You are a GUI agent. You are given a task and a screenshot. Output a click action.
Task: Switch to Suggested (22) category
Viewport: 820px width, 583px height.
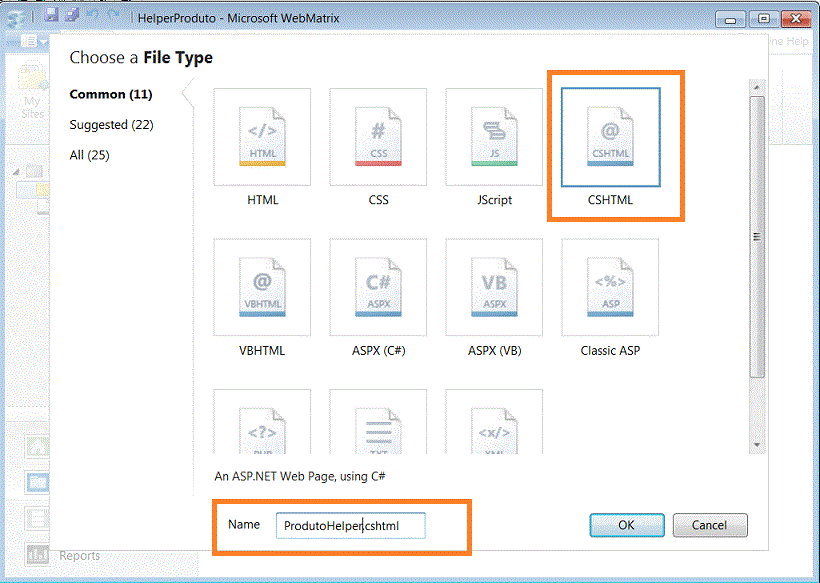tap(111, 124)
